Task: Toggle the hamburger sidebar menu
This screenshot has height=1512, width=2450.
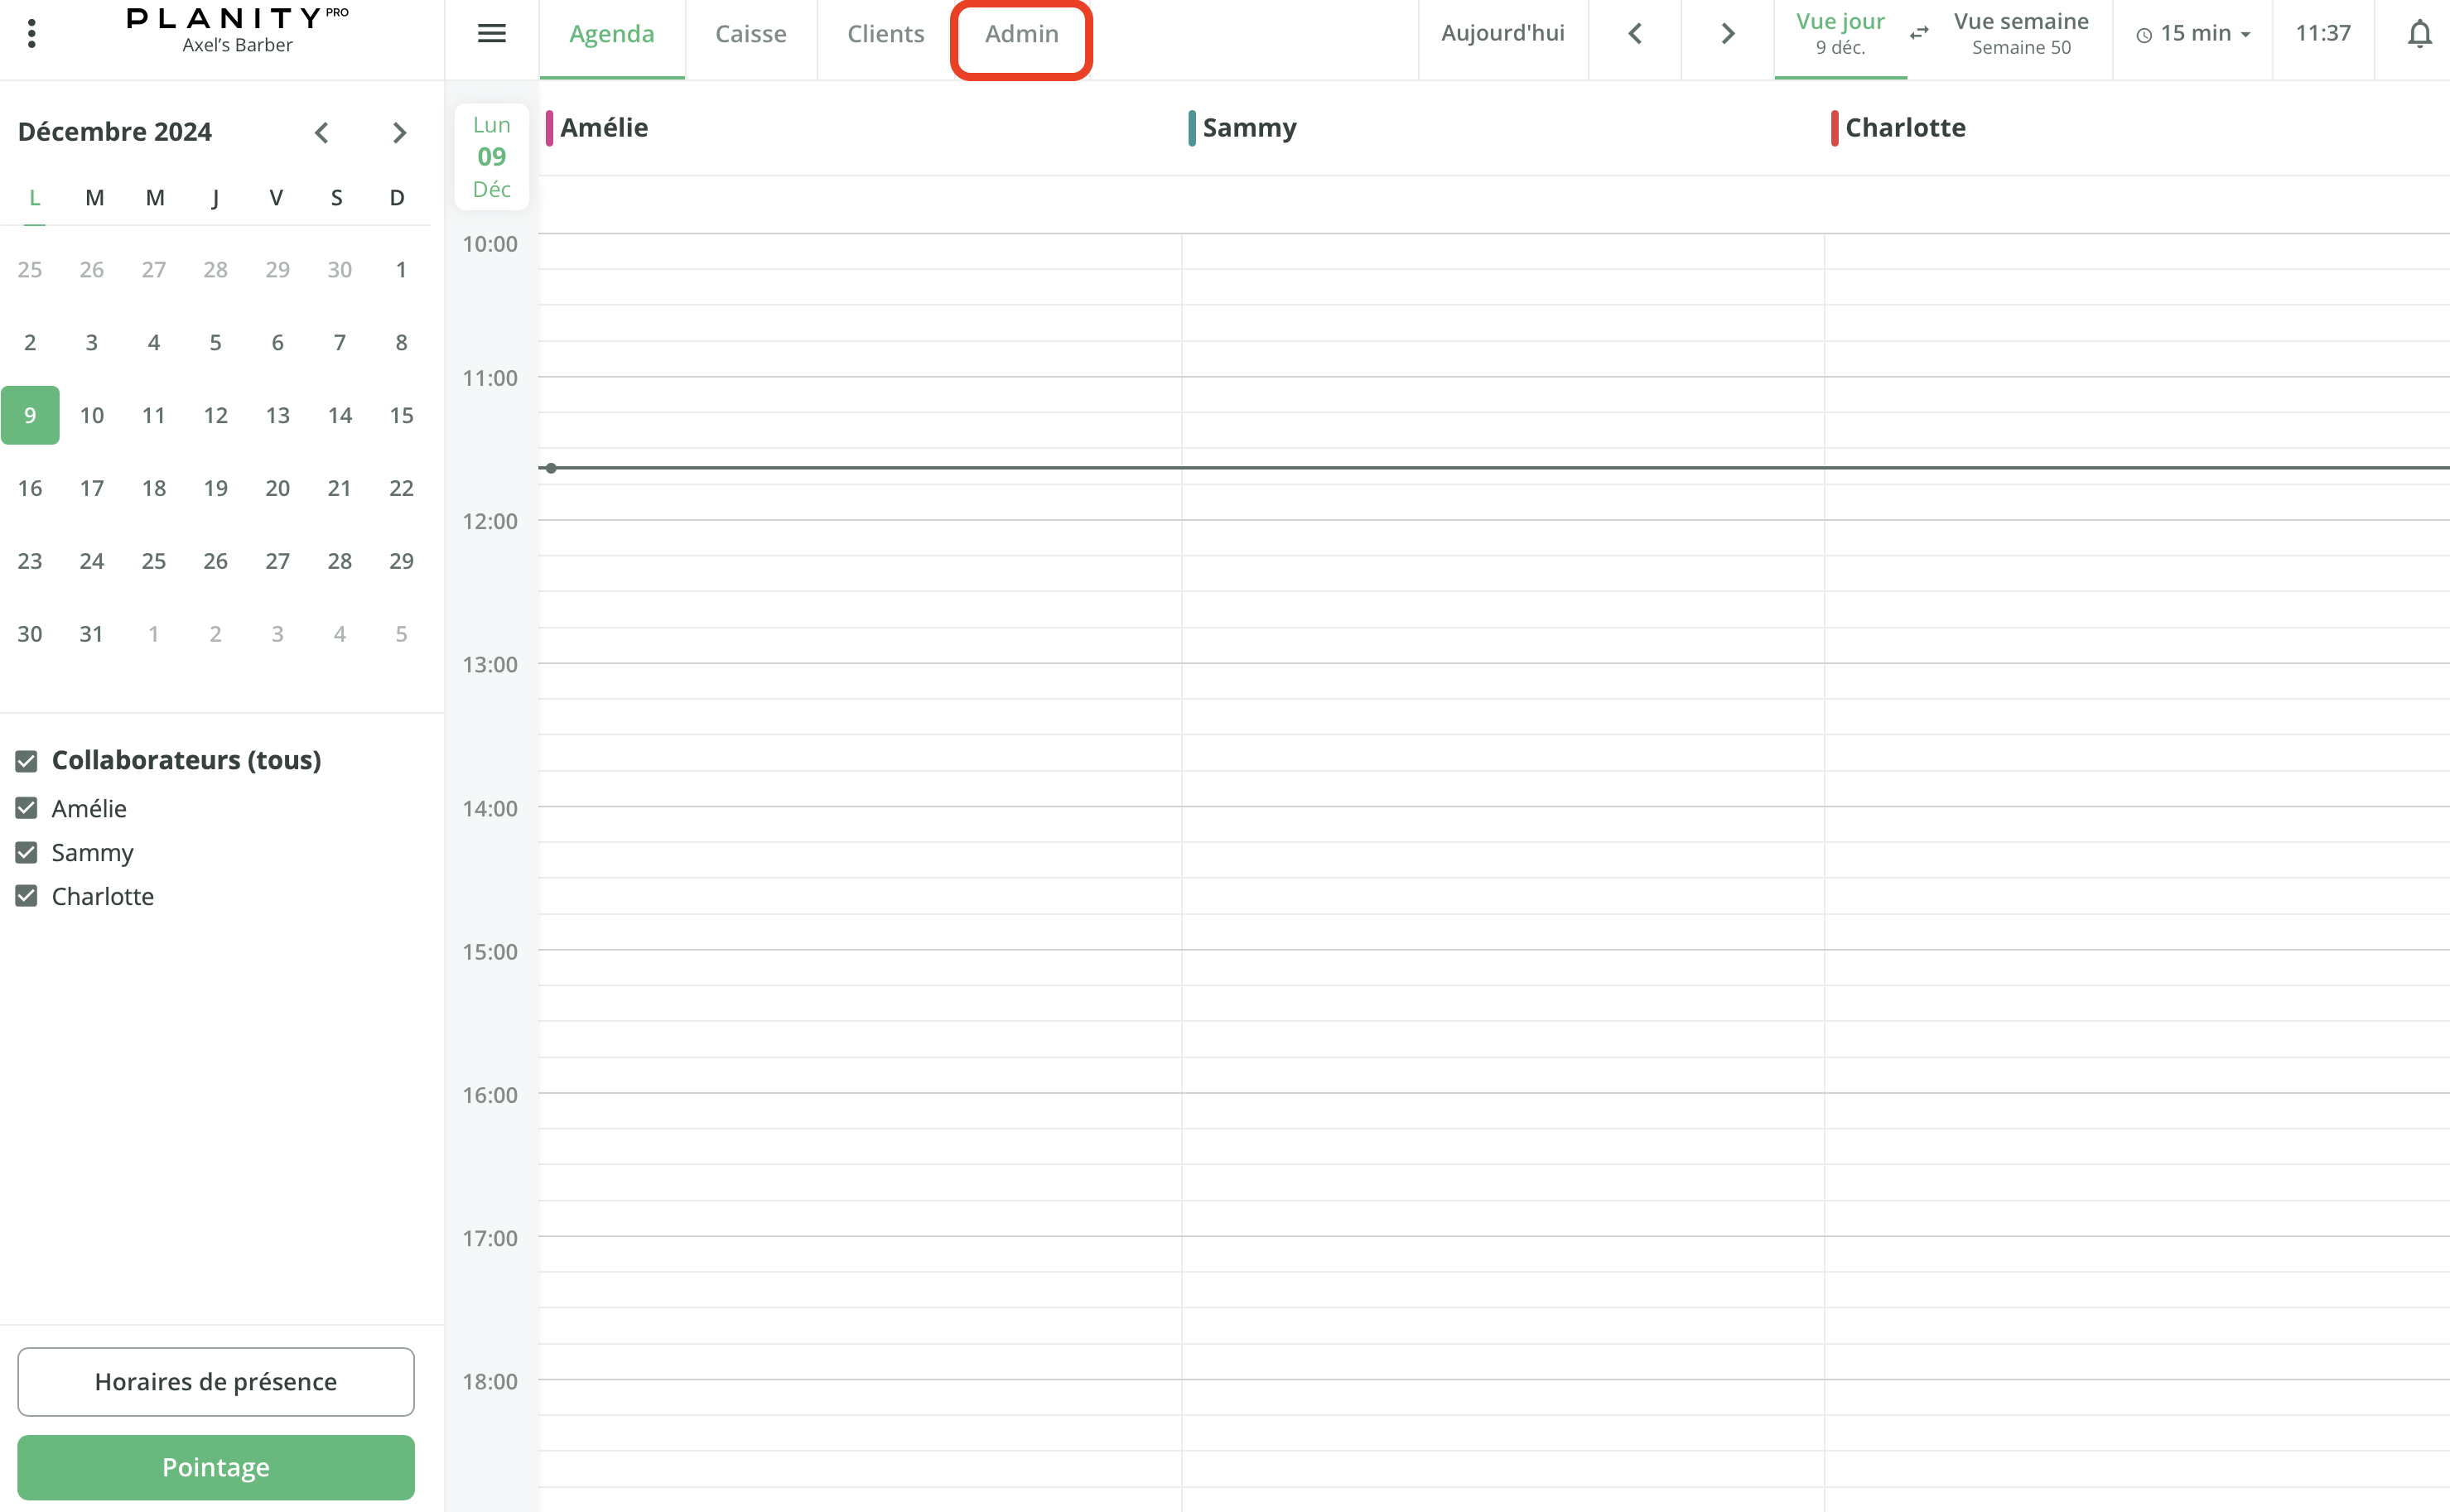Action: pyautogui.click(x=491, y=34)
